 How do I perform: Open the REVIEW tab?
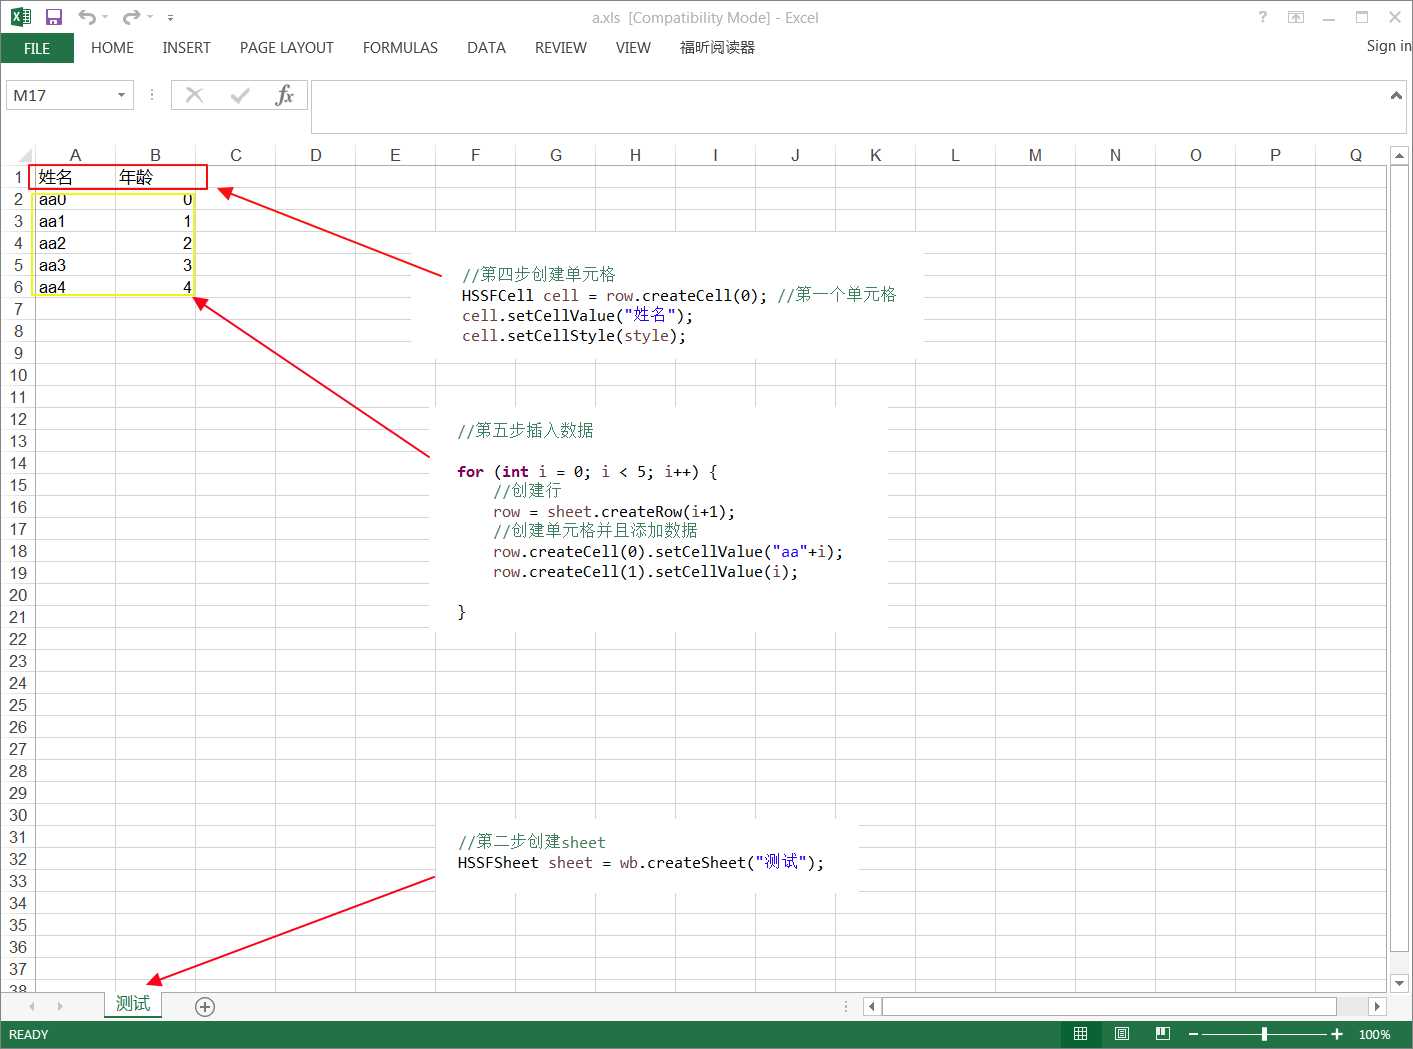pyautogui.click(x=560, y=48)
